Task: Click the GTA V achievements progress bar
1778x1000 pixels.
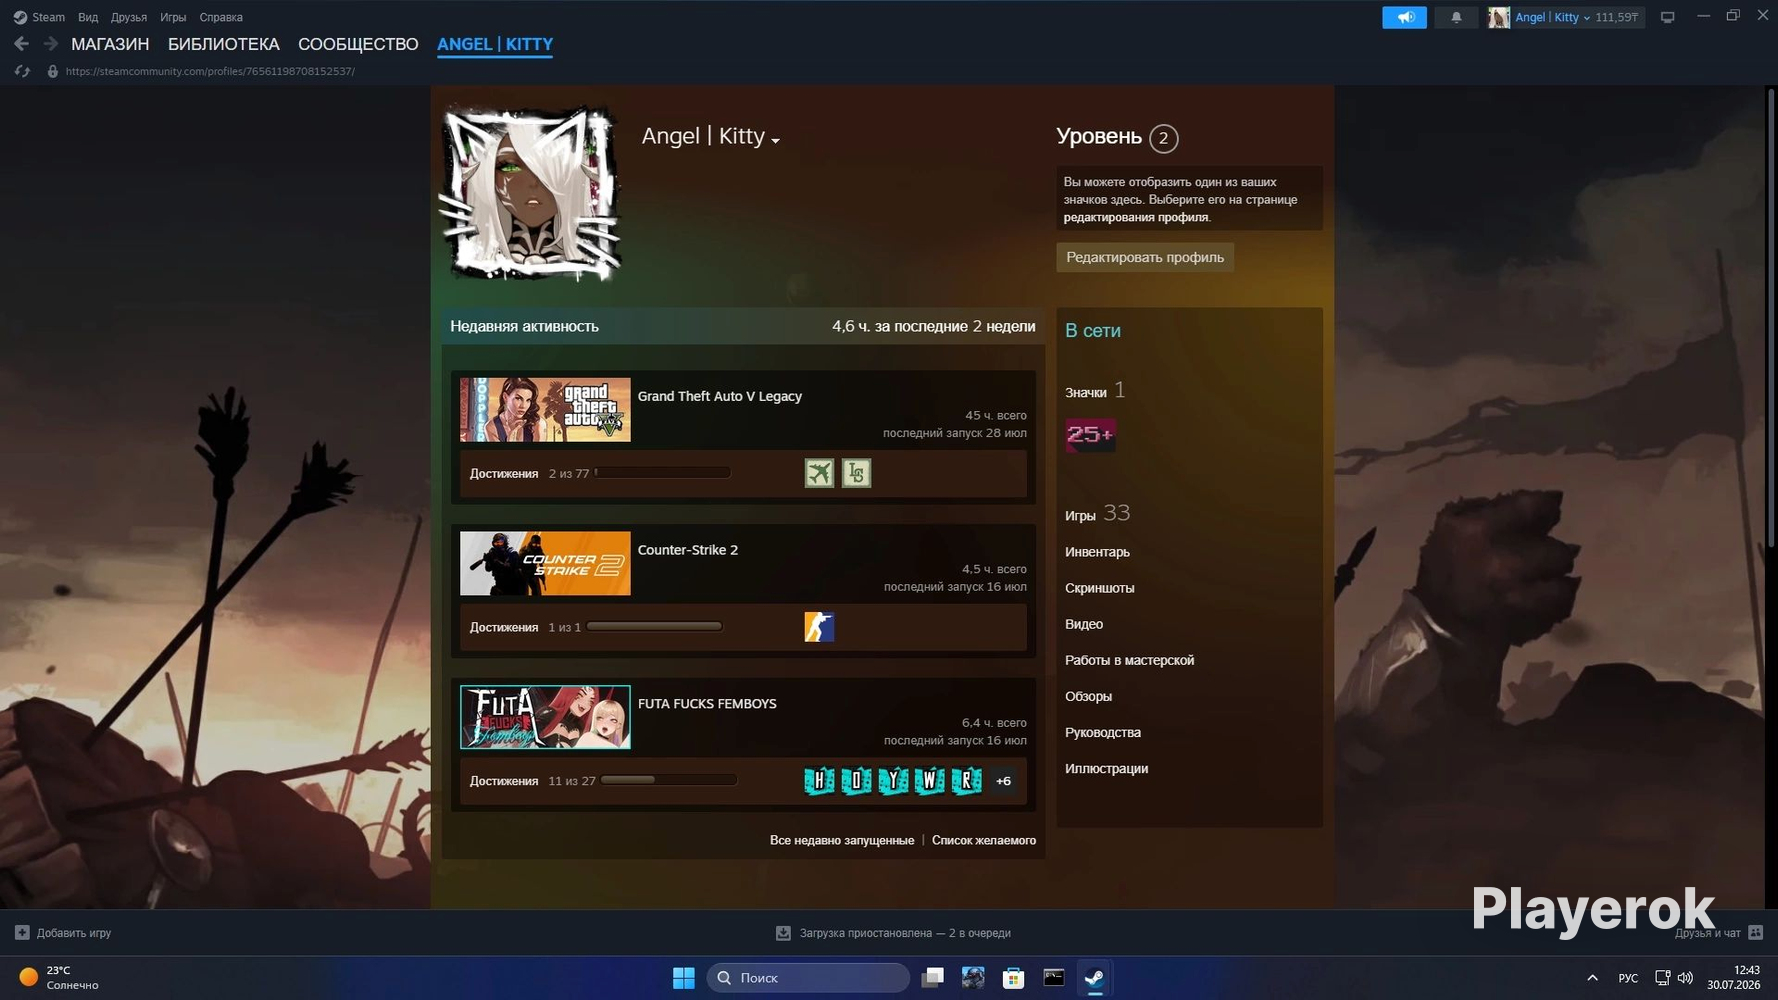Action: coord(663,473)
